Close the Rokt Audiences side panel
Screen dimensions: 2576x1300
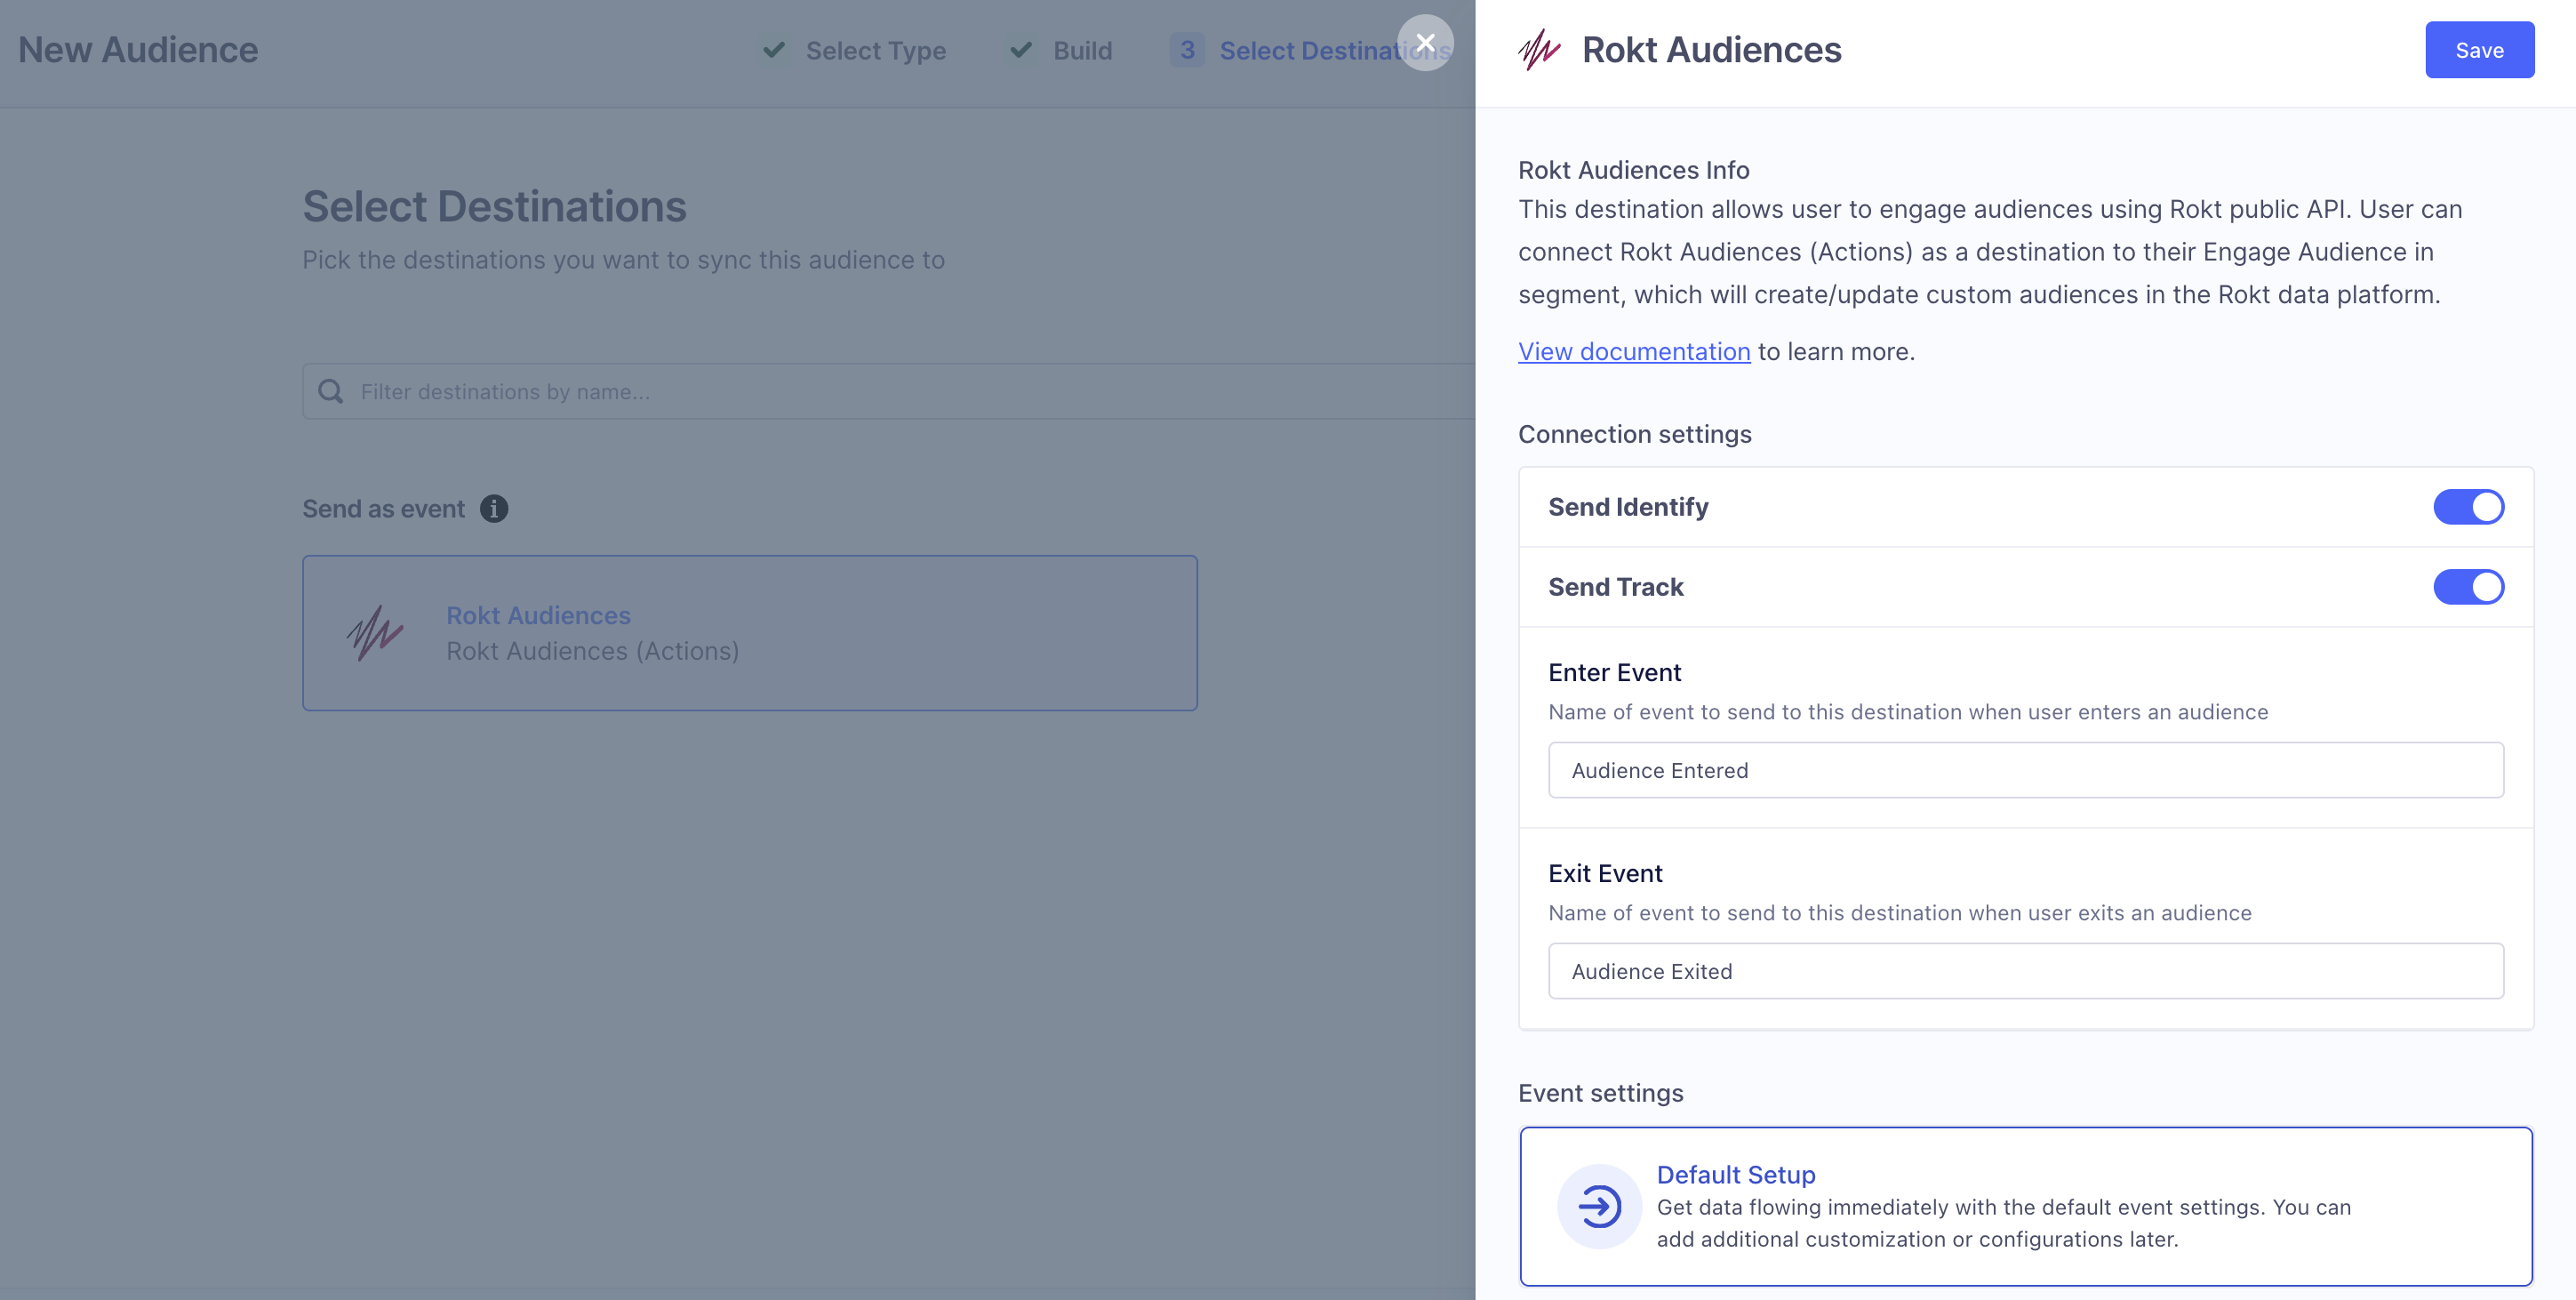[1425, 43]
